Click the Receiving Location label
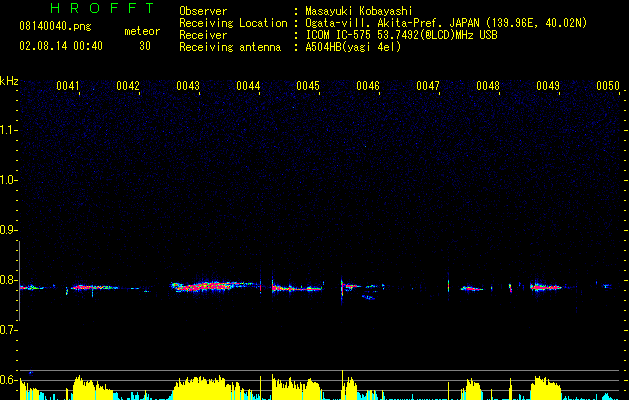629x400 pixels. 233,23
